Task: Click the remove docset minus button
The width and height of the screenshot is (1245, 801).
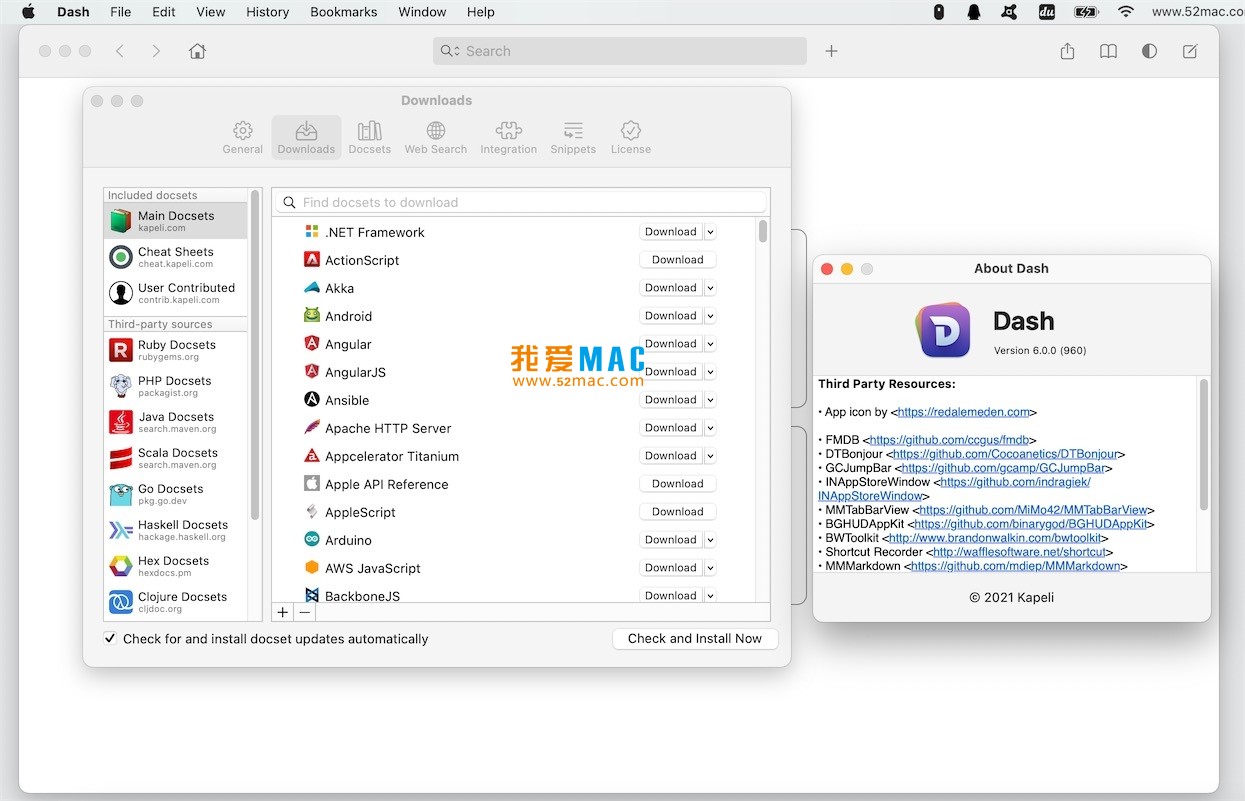Action: pyautogui.click(x=305, y=612)
